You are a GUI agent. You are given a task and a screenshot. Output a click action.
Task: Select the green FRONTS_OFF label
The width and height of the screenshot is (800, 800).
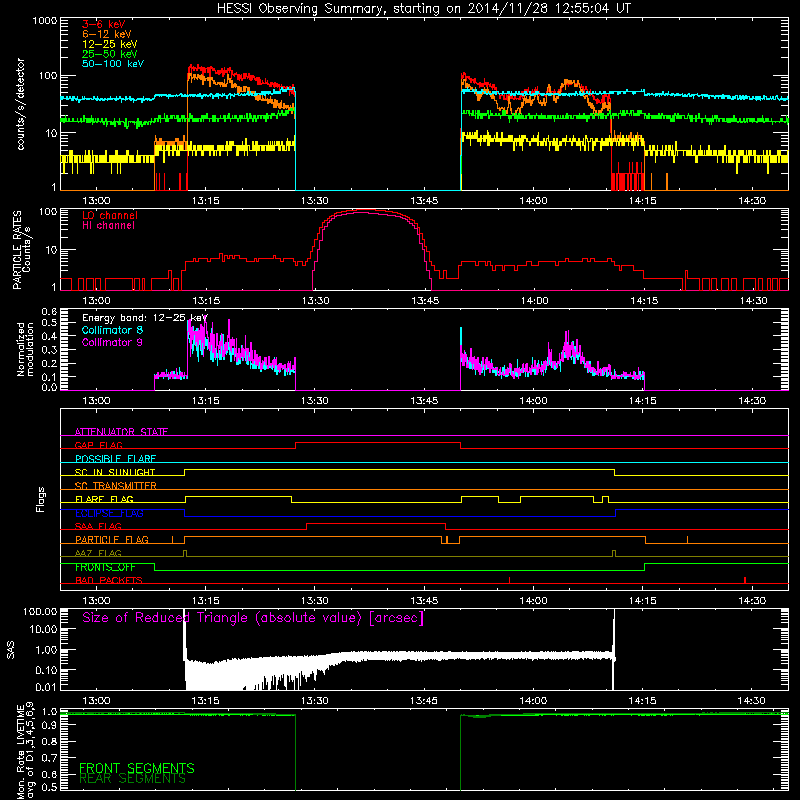[105, 567]
